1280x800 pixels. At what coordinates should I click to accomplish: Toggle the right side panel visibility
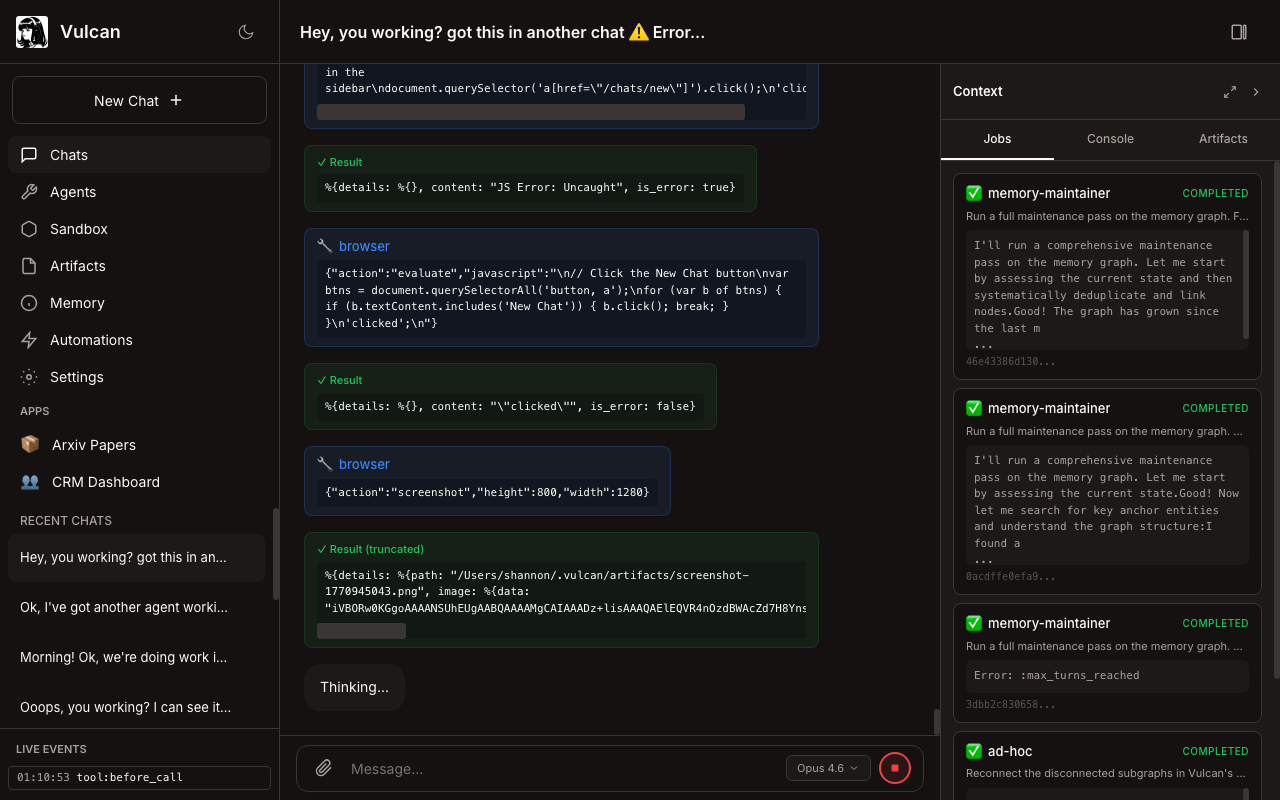pos(1239,32)
